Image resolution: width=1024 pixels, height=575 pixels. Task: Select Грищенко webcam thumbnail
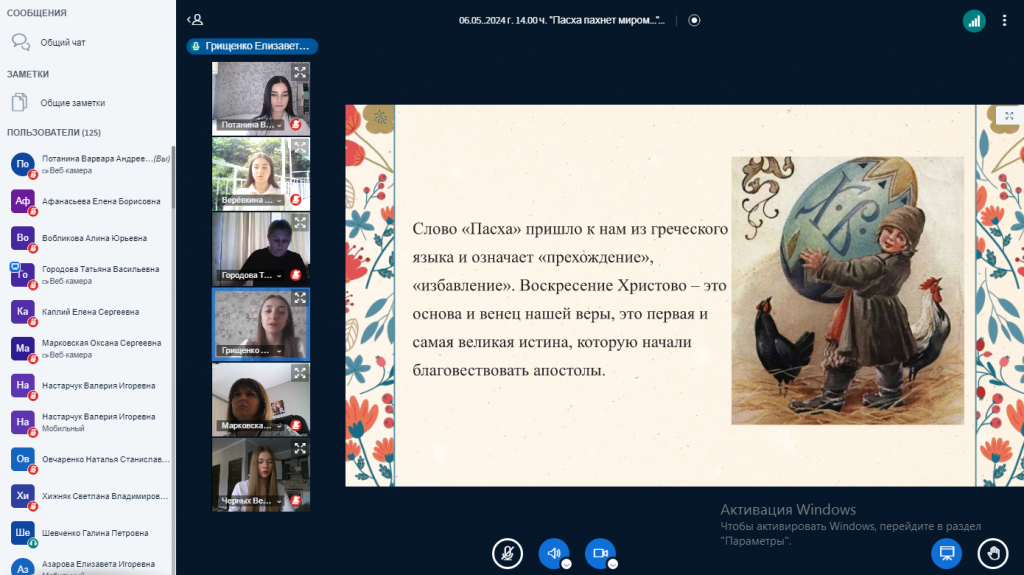click(261, 325)
